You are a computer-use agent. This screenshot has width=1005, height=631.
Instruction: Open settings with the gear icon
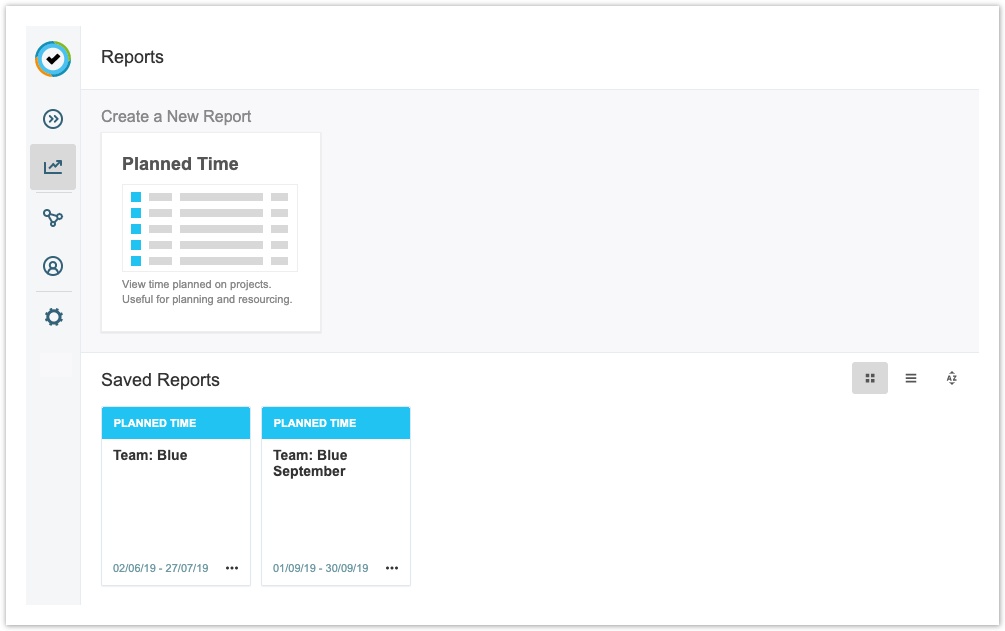tap(53, 317)
